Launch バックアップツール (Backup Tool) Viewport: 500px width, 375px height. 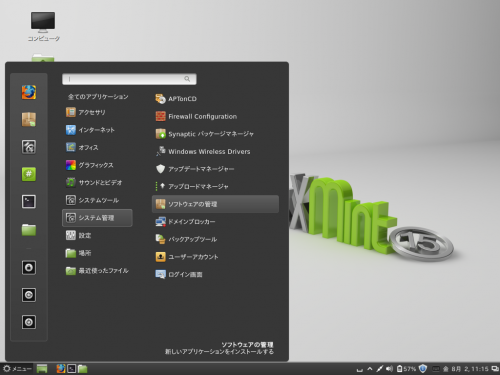[215, 239]
